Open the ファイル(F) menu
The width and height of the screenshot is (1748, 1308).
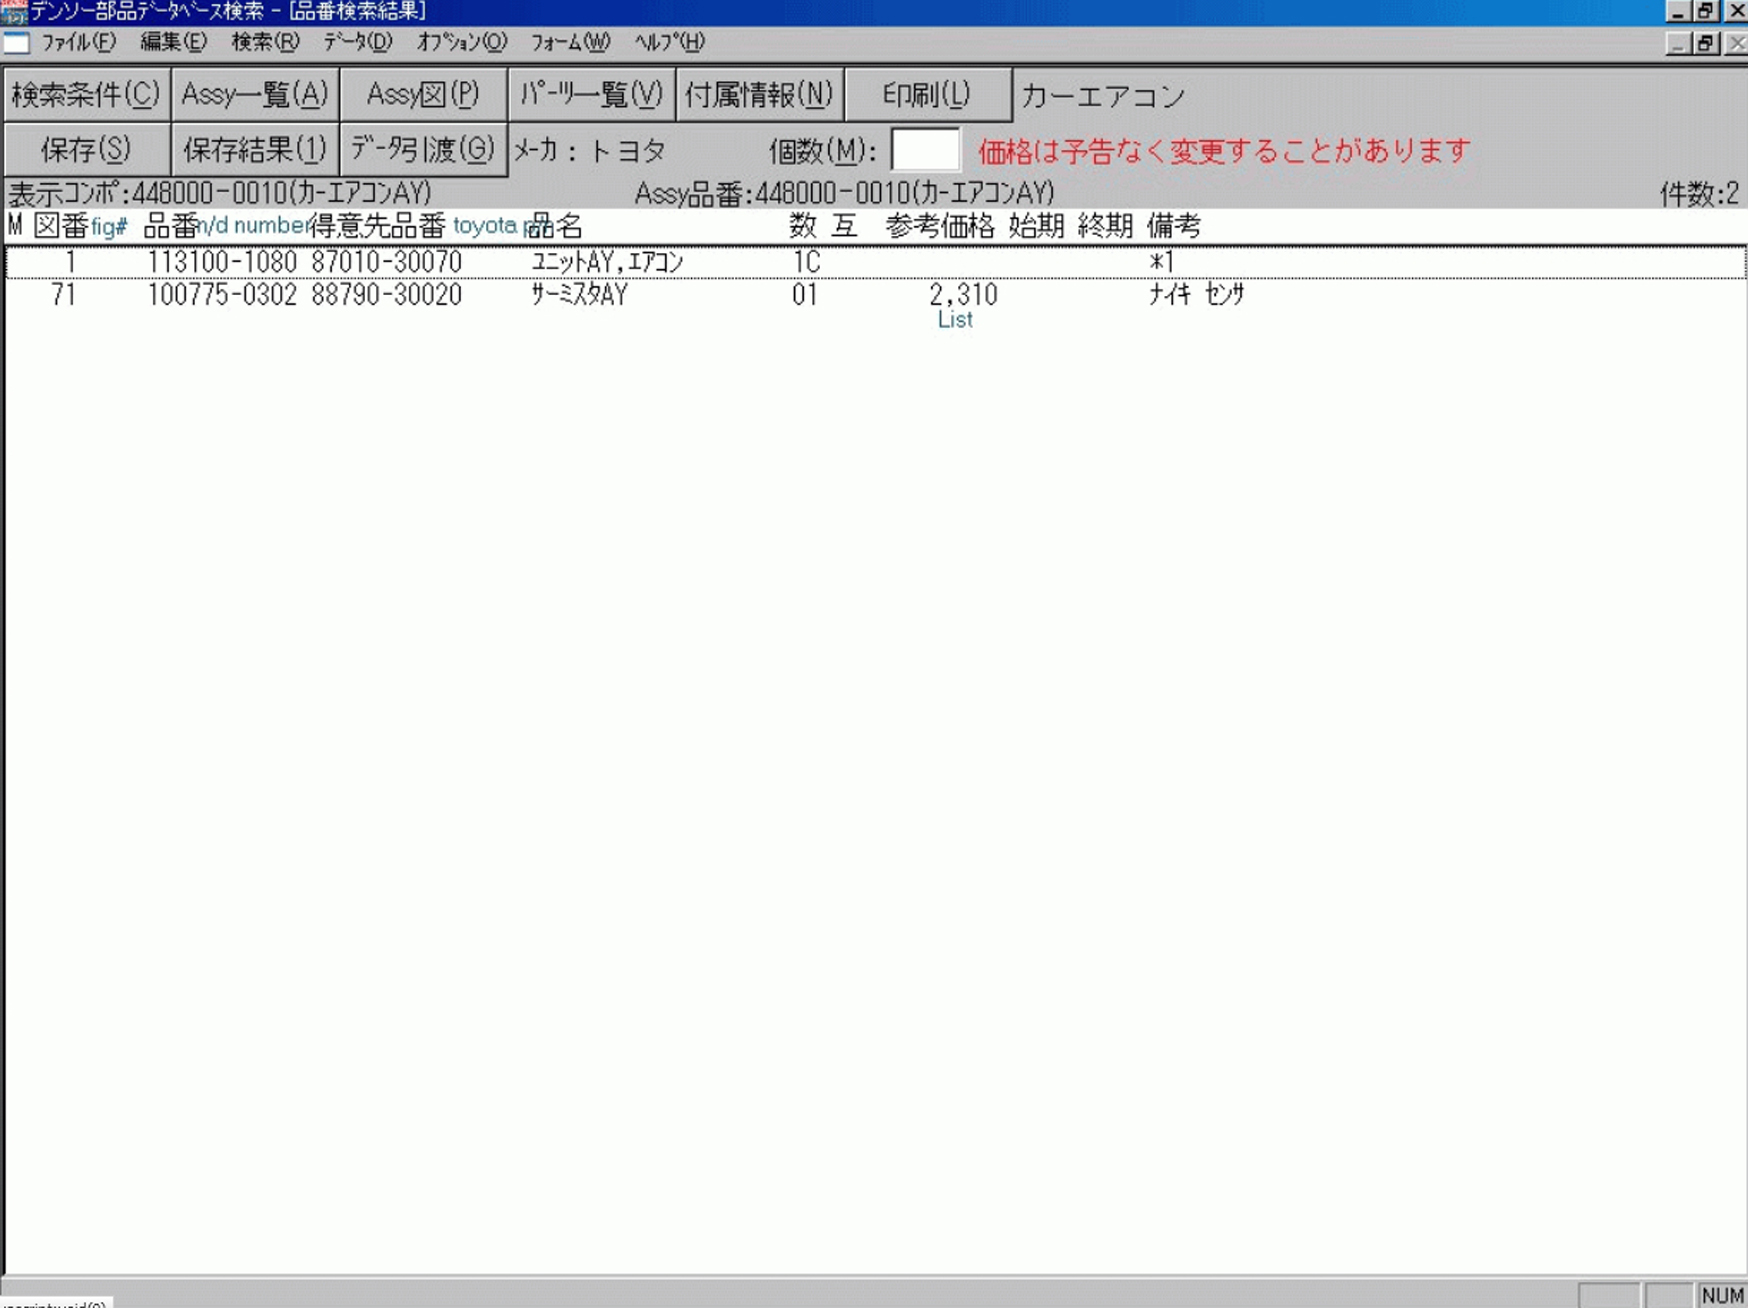(x=78, y=42)
